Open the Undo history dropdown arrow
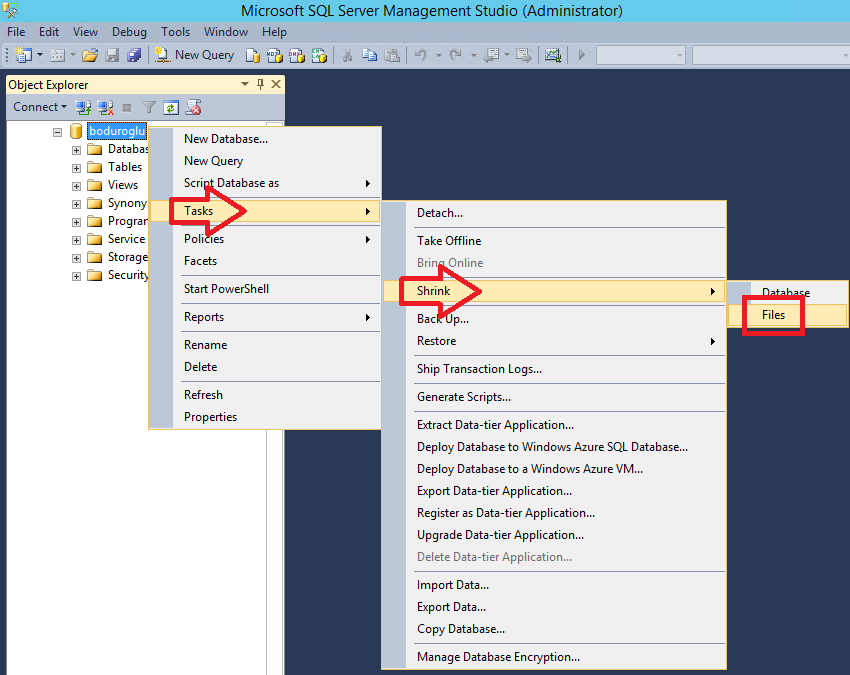Image resolution: width=850 pixels, height=675 pixels. pos(438,55)
